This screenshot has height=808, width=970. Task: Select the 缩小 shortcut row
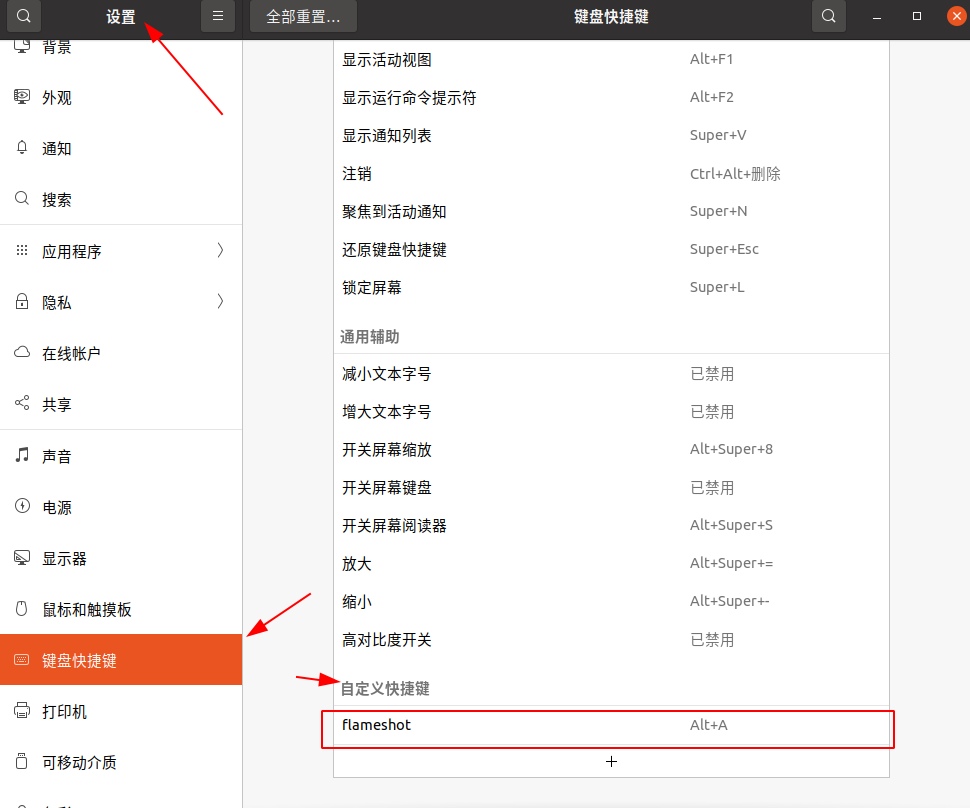pos(611,602)
